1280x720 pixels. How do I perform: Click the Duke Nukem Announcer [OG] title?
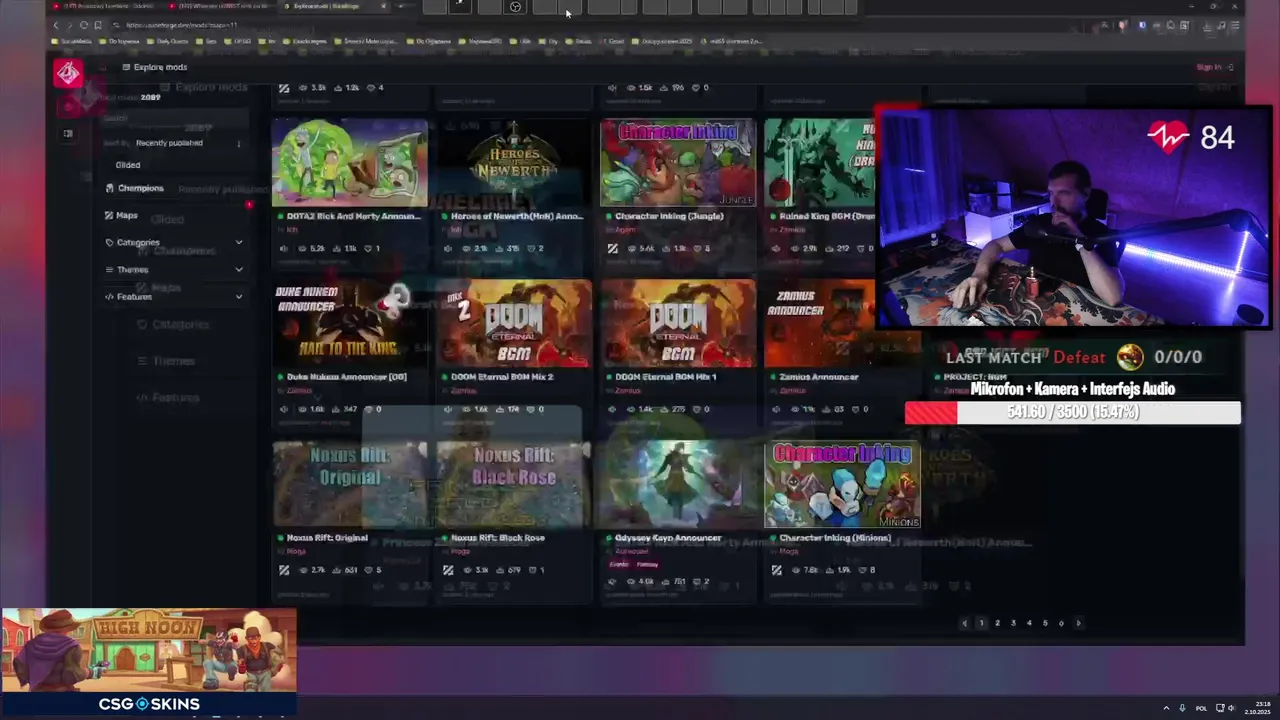346,377
